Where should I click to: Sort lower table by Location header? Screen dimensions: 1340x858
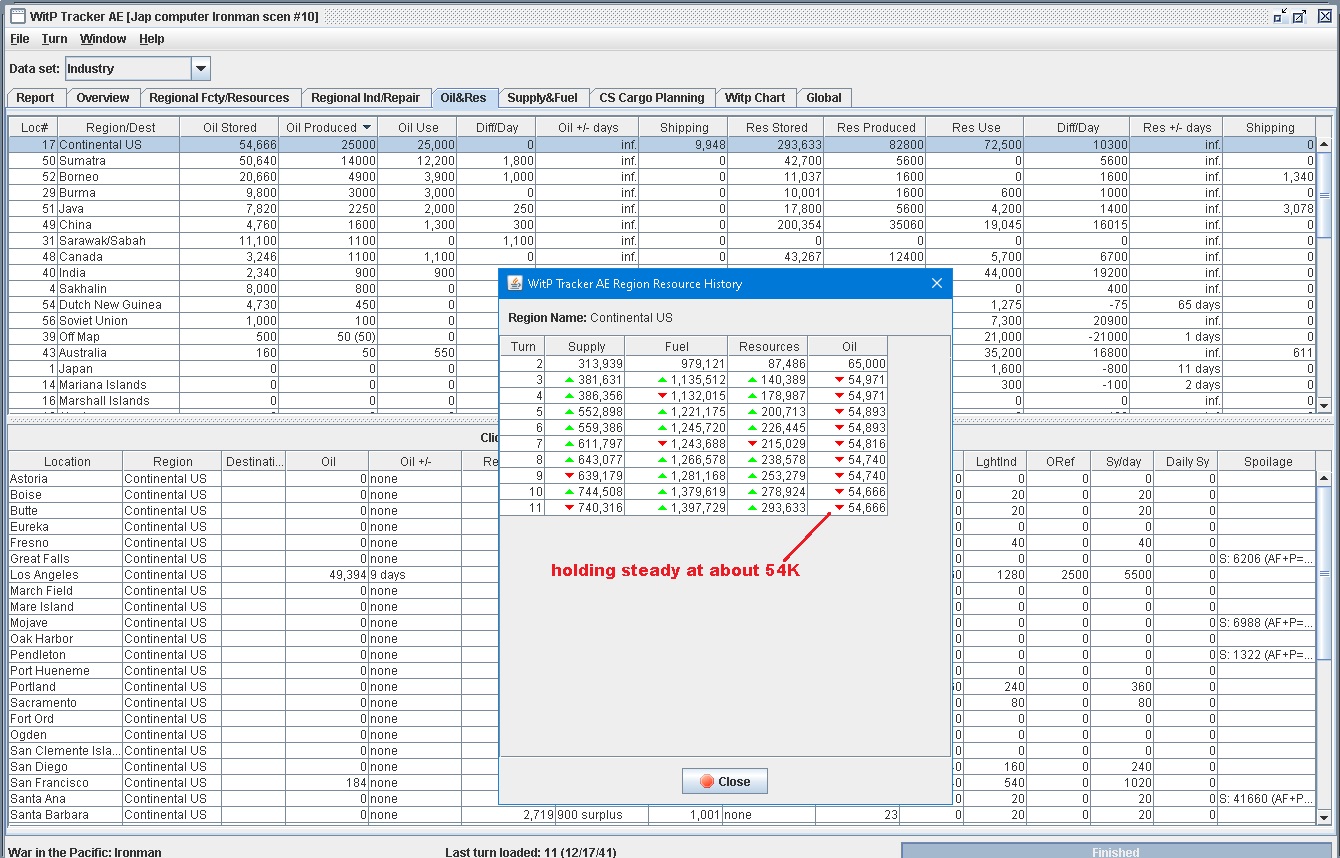66,462
